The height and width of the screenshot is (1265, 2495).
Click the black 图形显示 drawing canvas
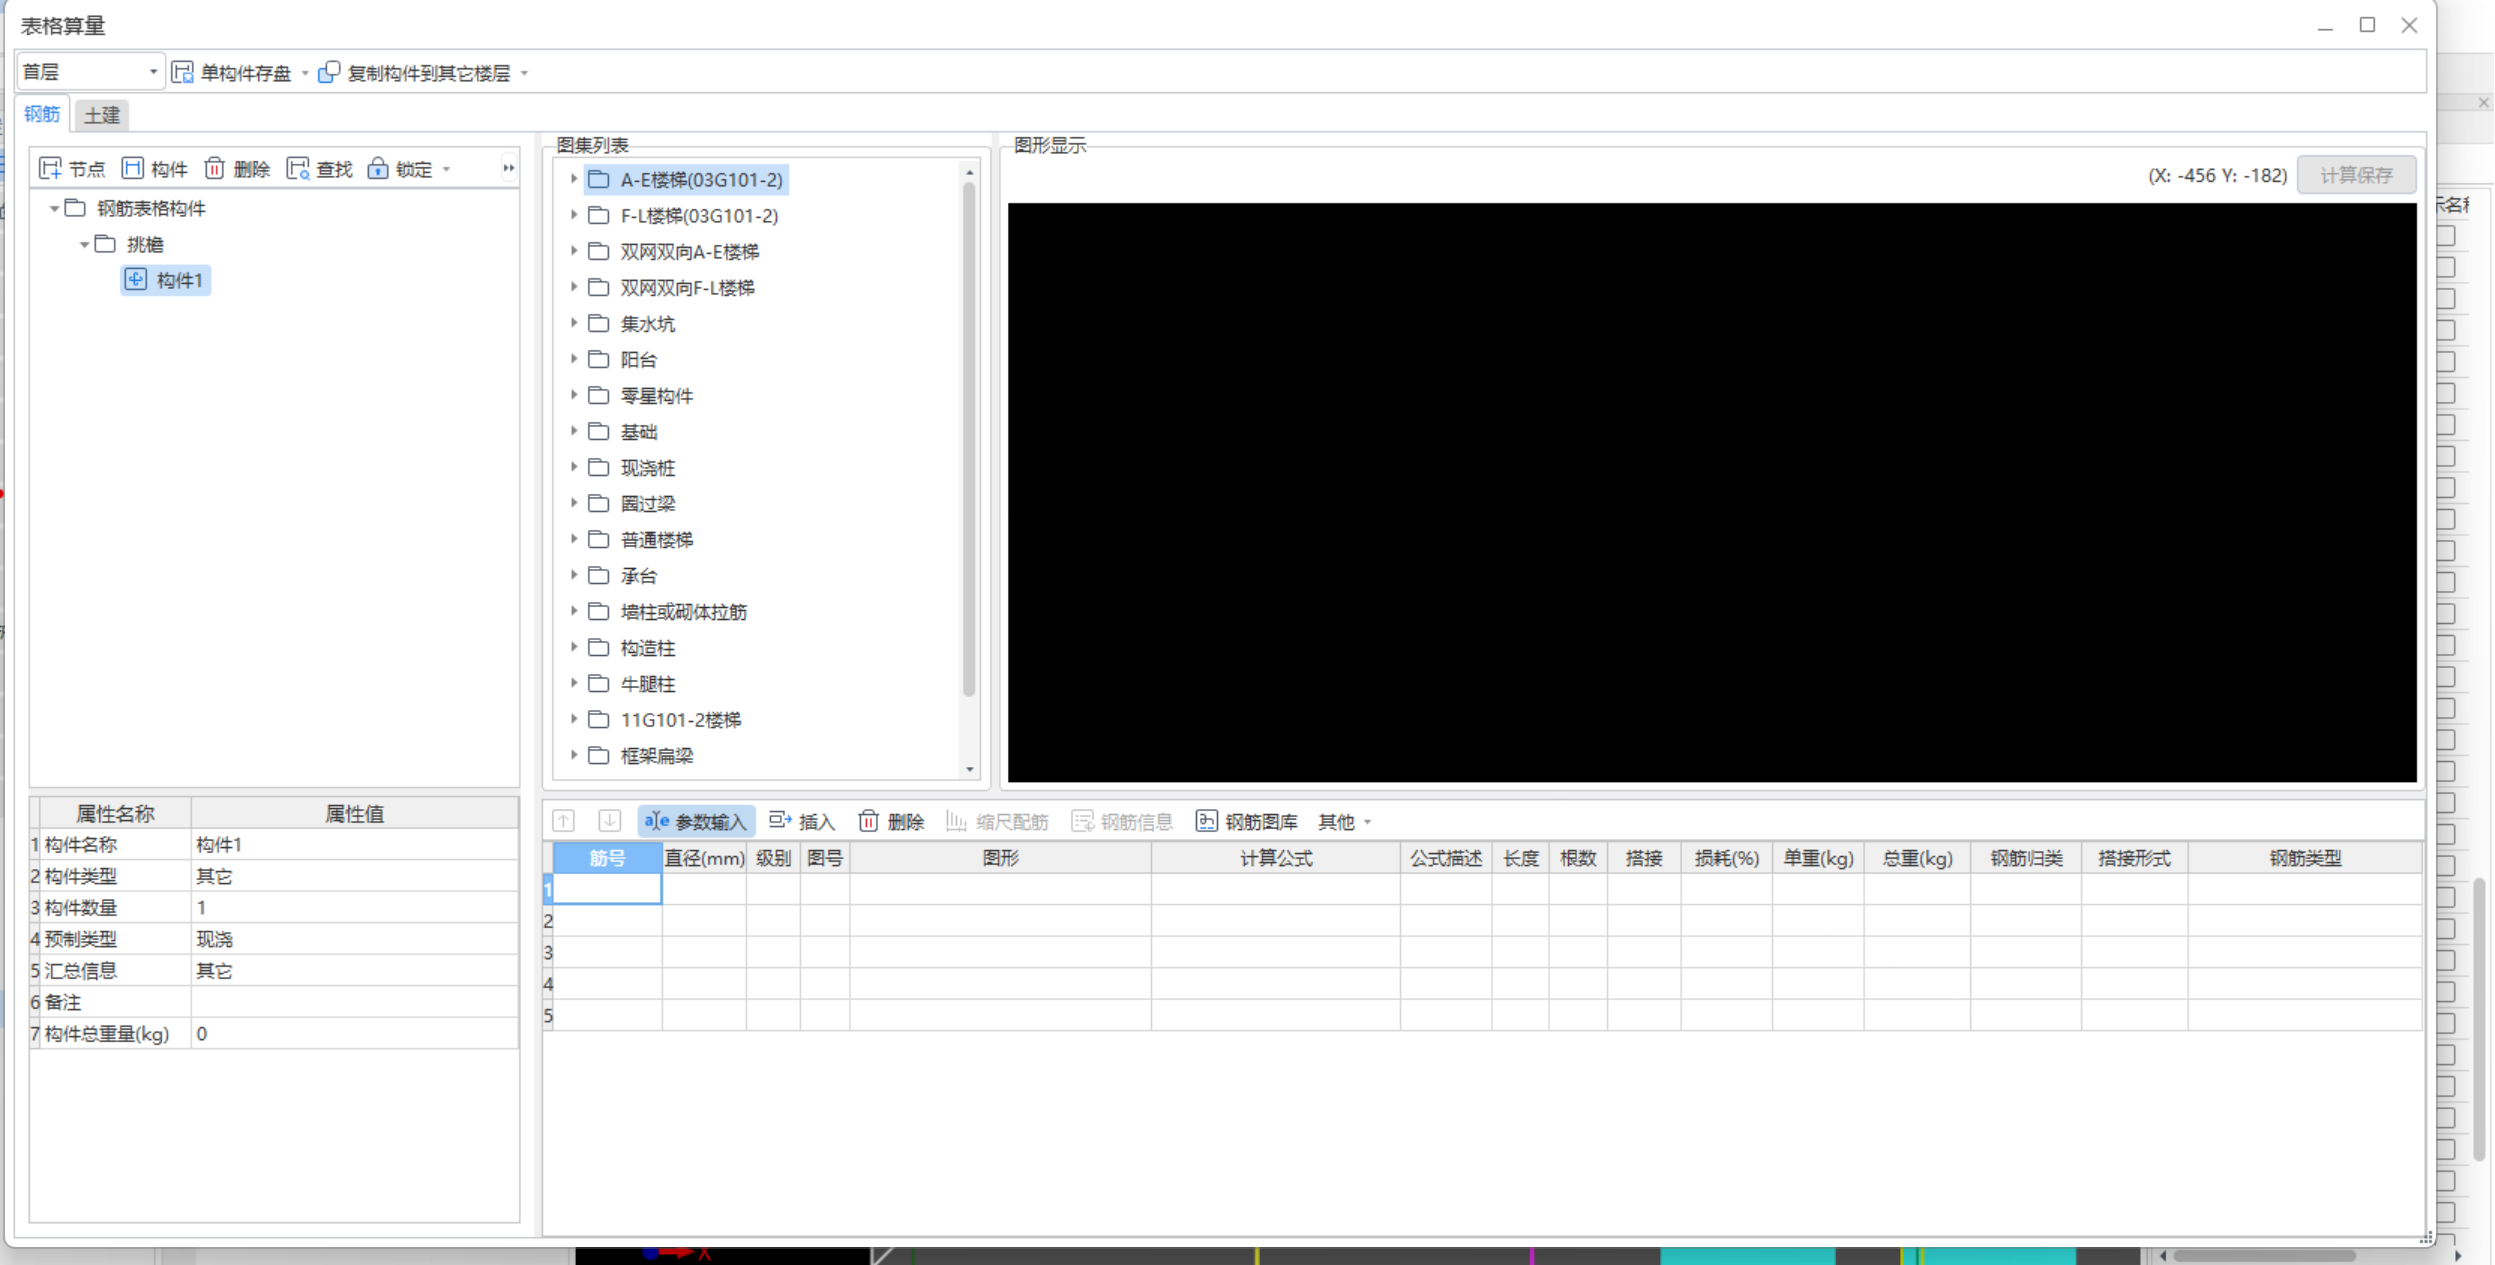(x=1712, y=492)
